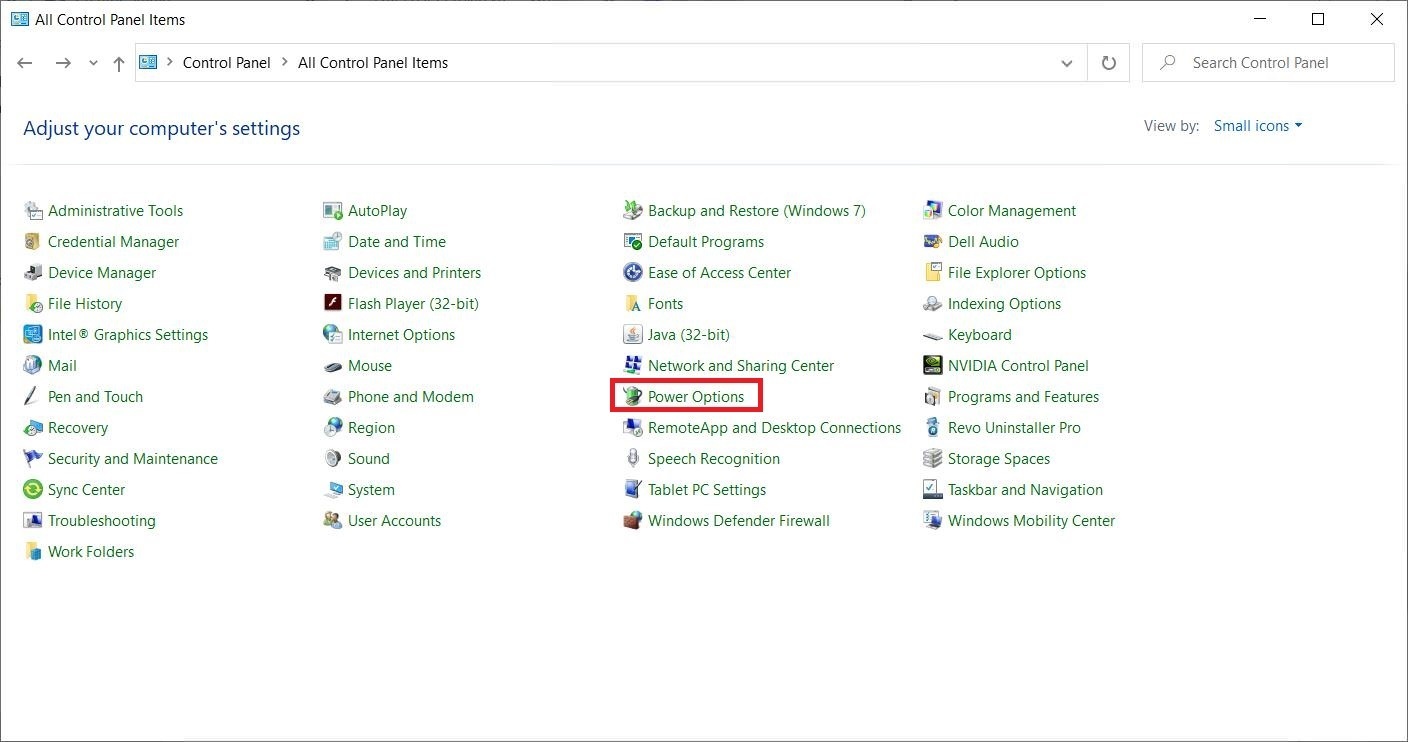1408x742 pixels.
Task: Open the Sync Center icon
Action: click(x=32, y=490)
